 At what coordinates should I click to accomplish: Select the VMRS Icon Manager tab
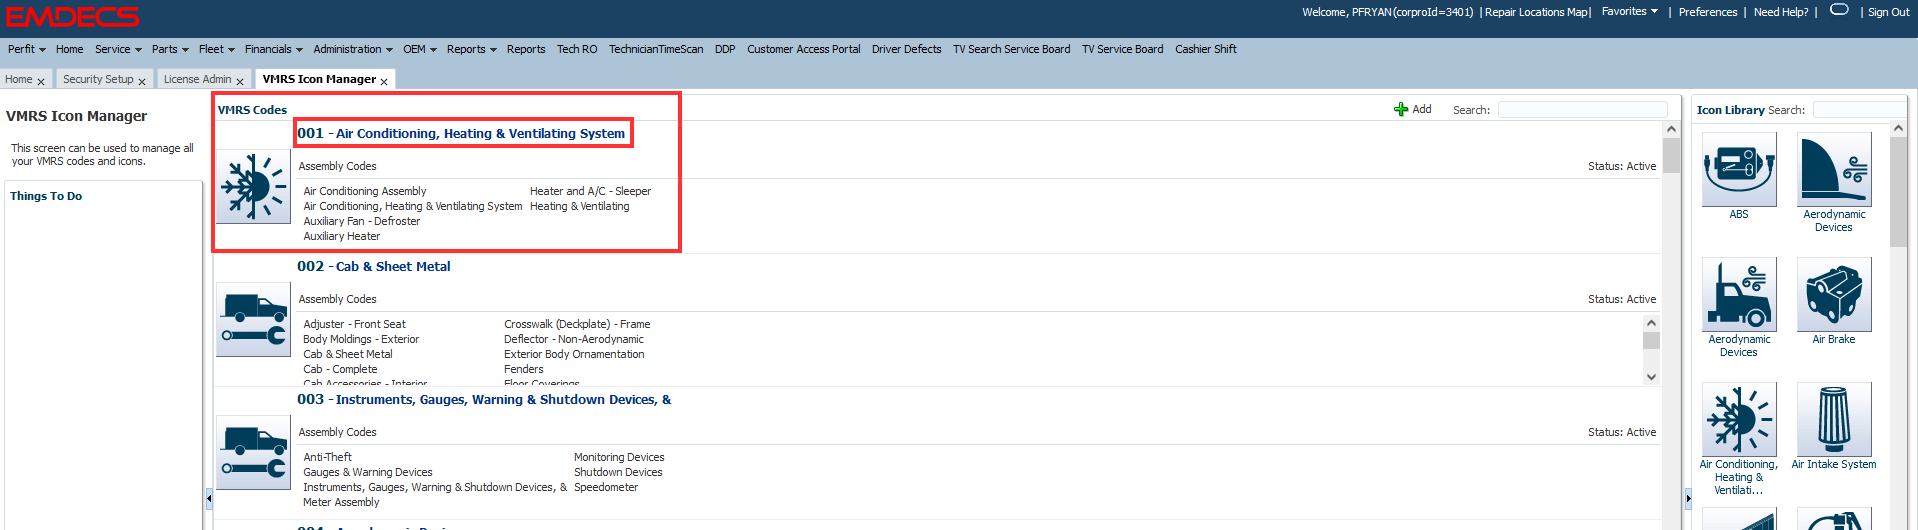[x=319, y=79]
